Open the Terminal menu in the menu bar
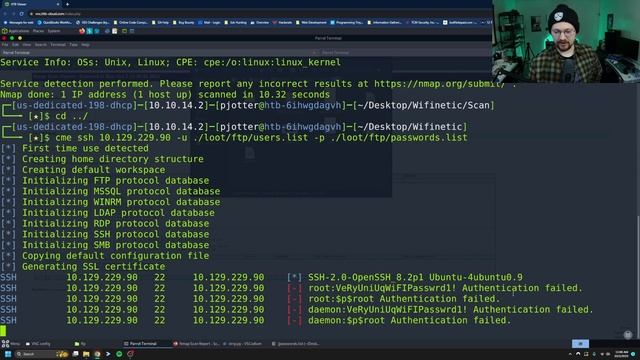The image size is (640, 360). click(x=58, y=44)
